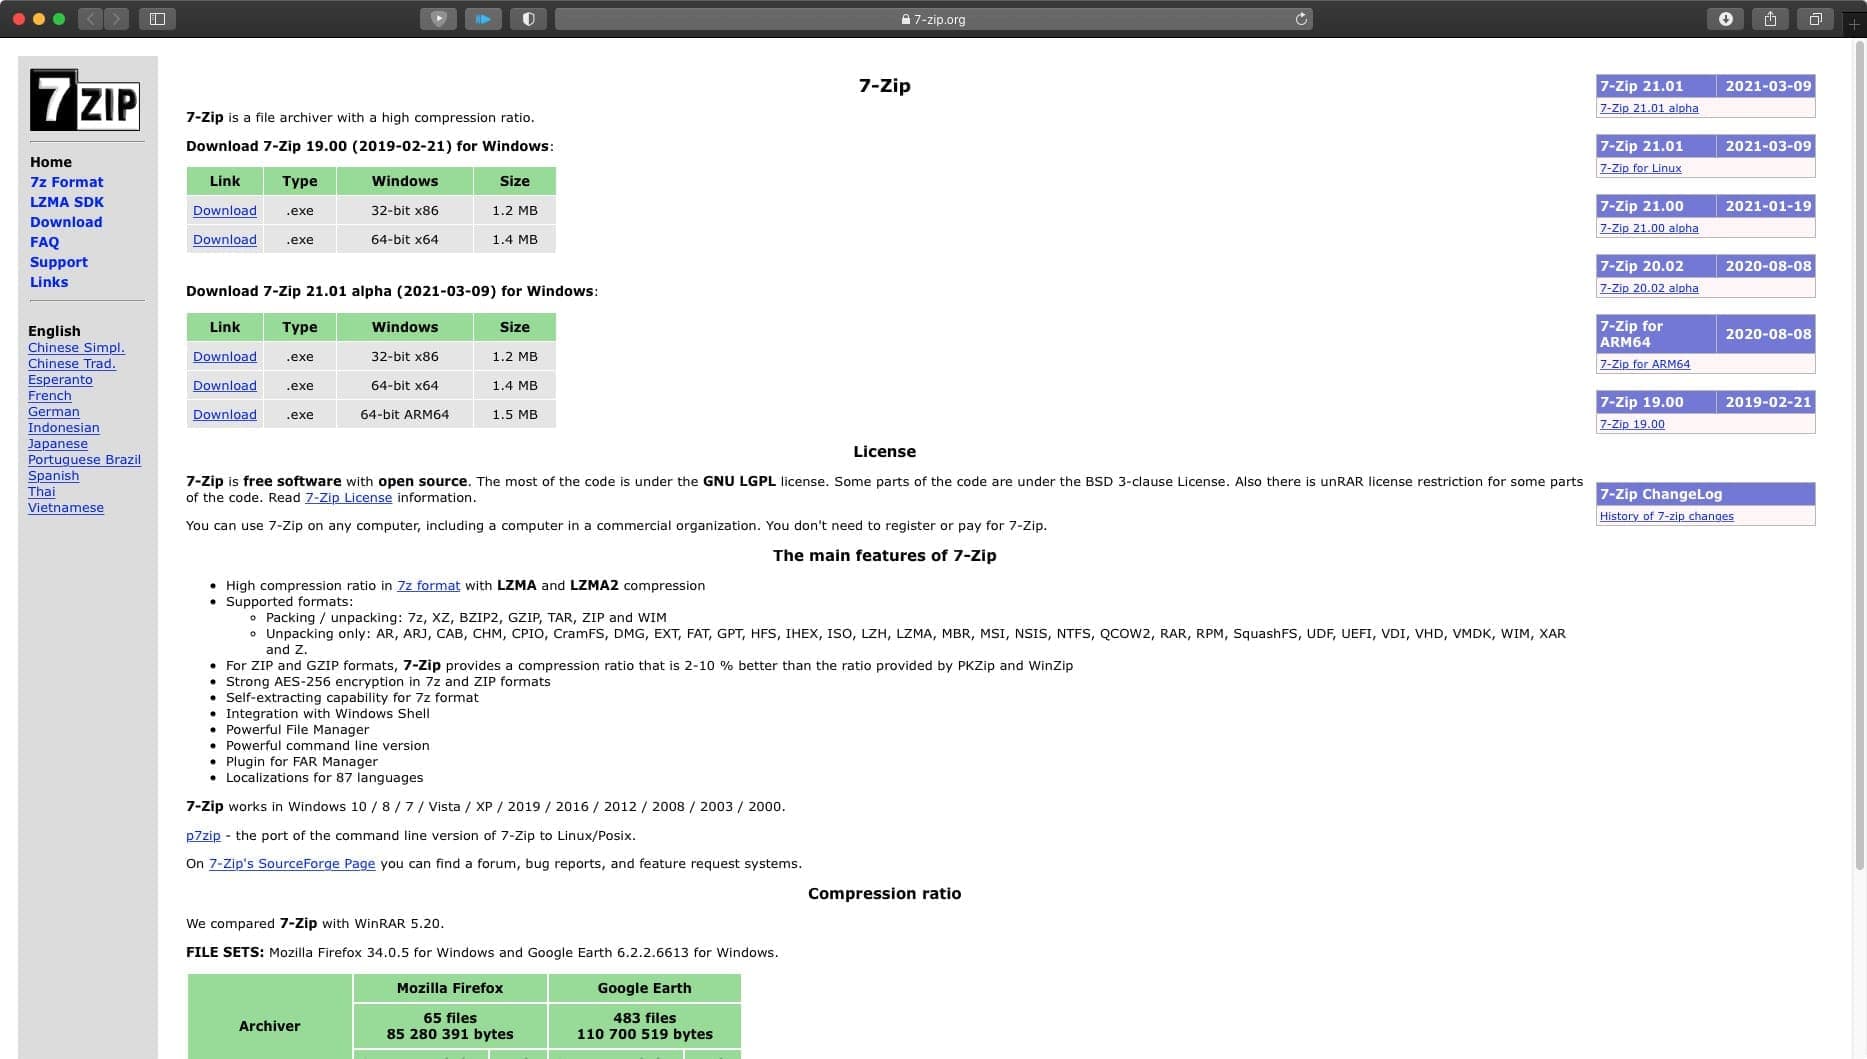The width and height of the screenshot is (1867, 1059).
Task: Open the LZMA SDK sidebar link
Action: pos(67,202)
